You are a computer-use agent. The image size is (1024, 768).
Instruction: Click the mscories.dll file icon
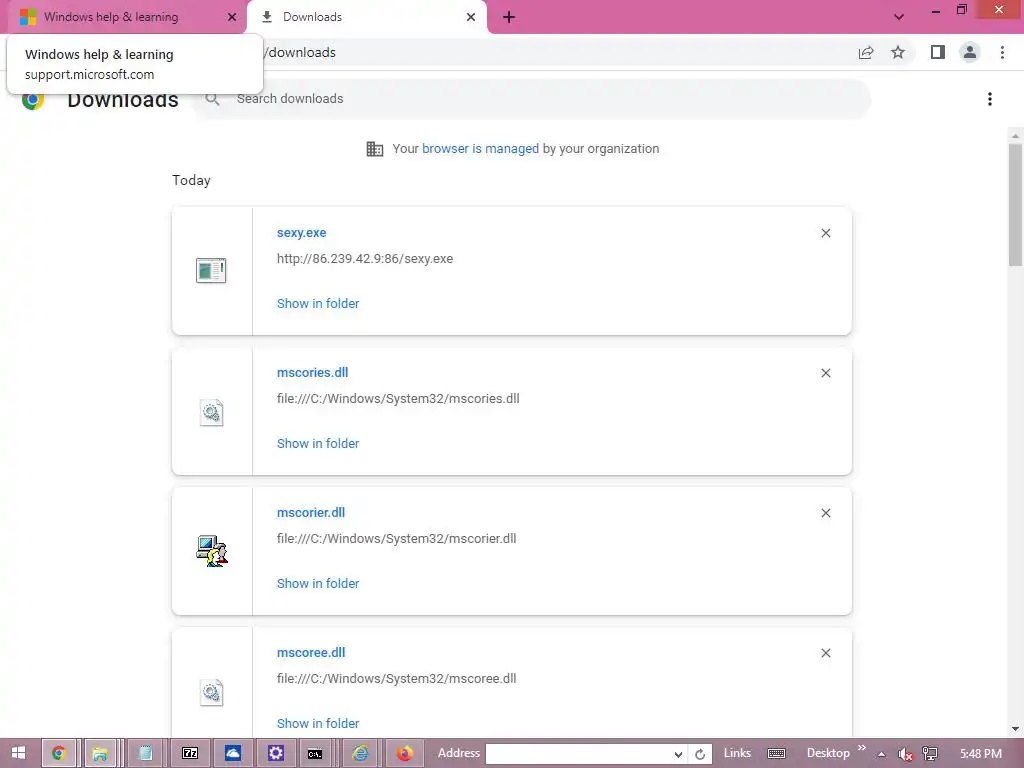coord(211,412)
